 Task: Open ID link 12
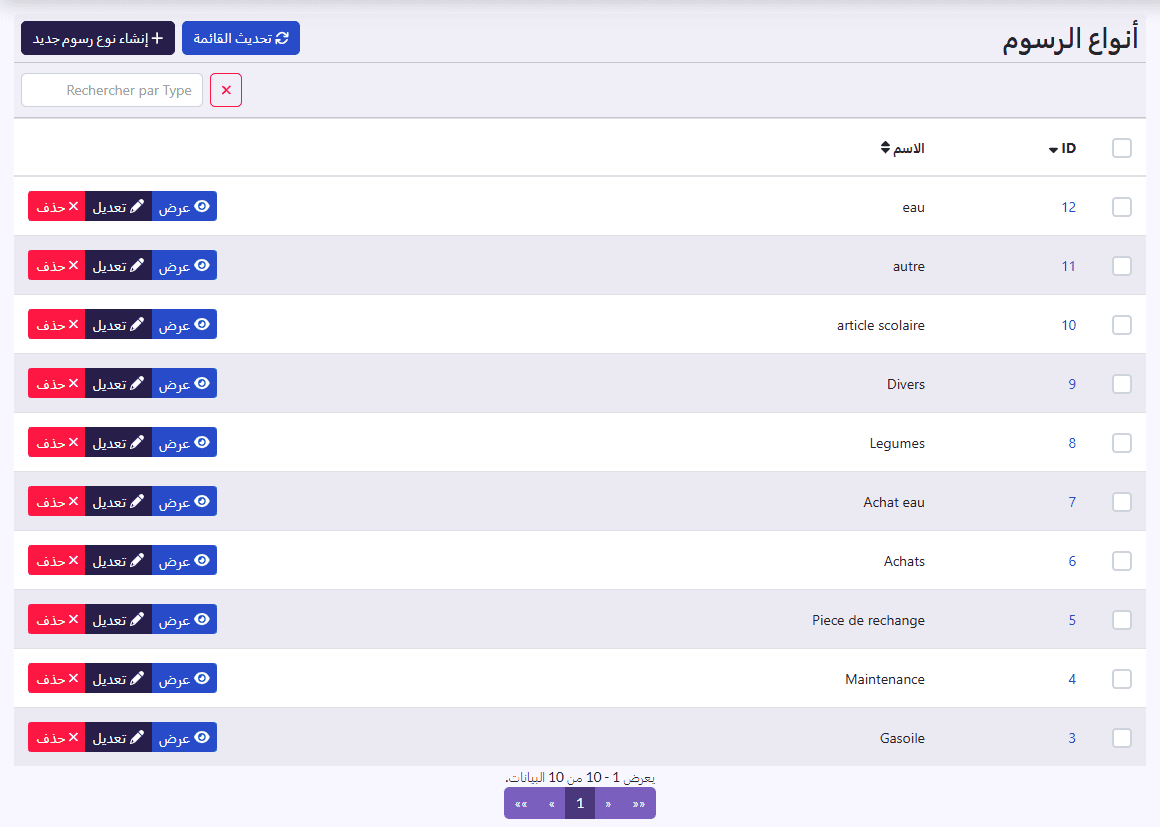click(x=1068, y=207)
